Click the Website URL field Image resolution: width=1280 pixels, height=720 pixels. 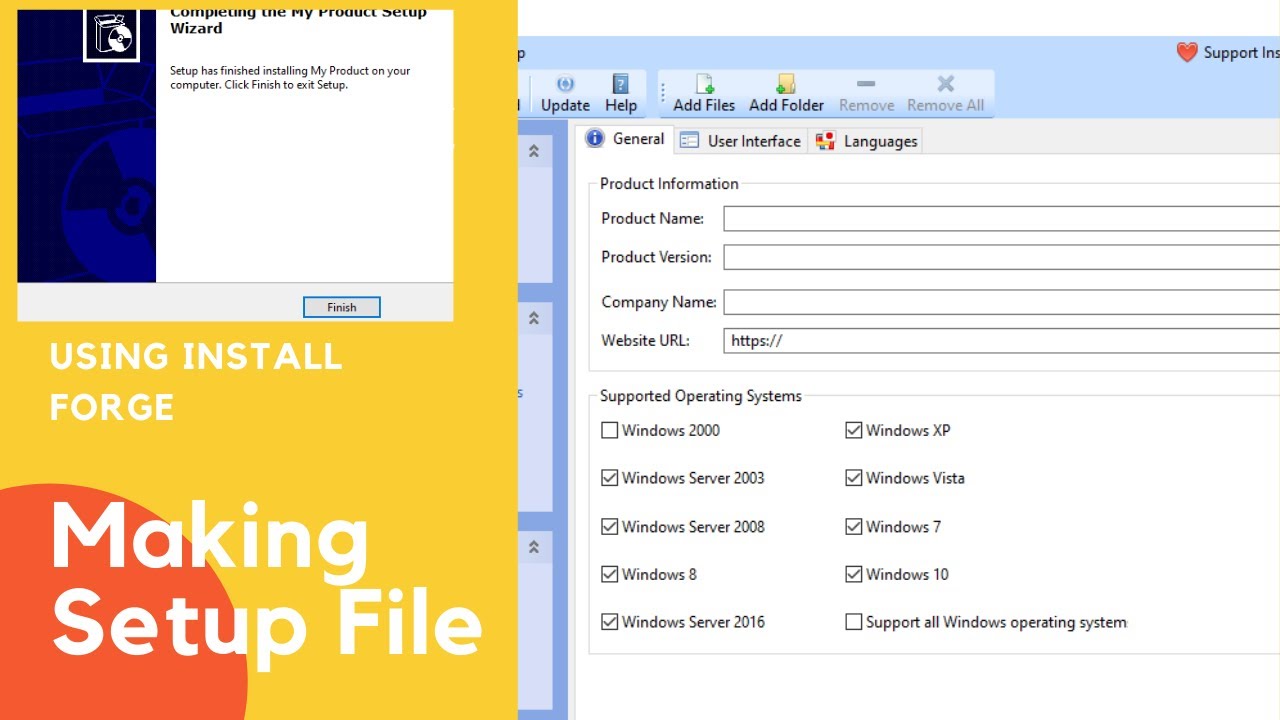(x=1001, y=341)
